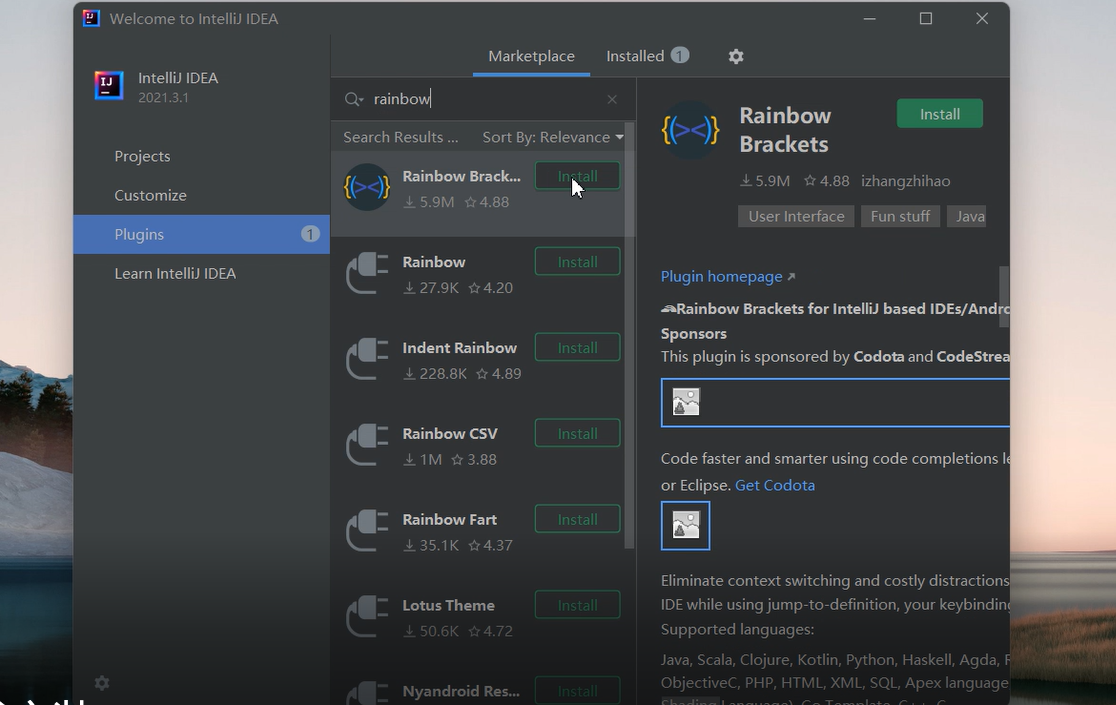Click the 2021.3.1 version text
Image resolution: width=1116 pixels, height=705 pixels.
(163, 97)
